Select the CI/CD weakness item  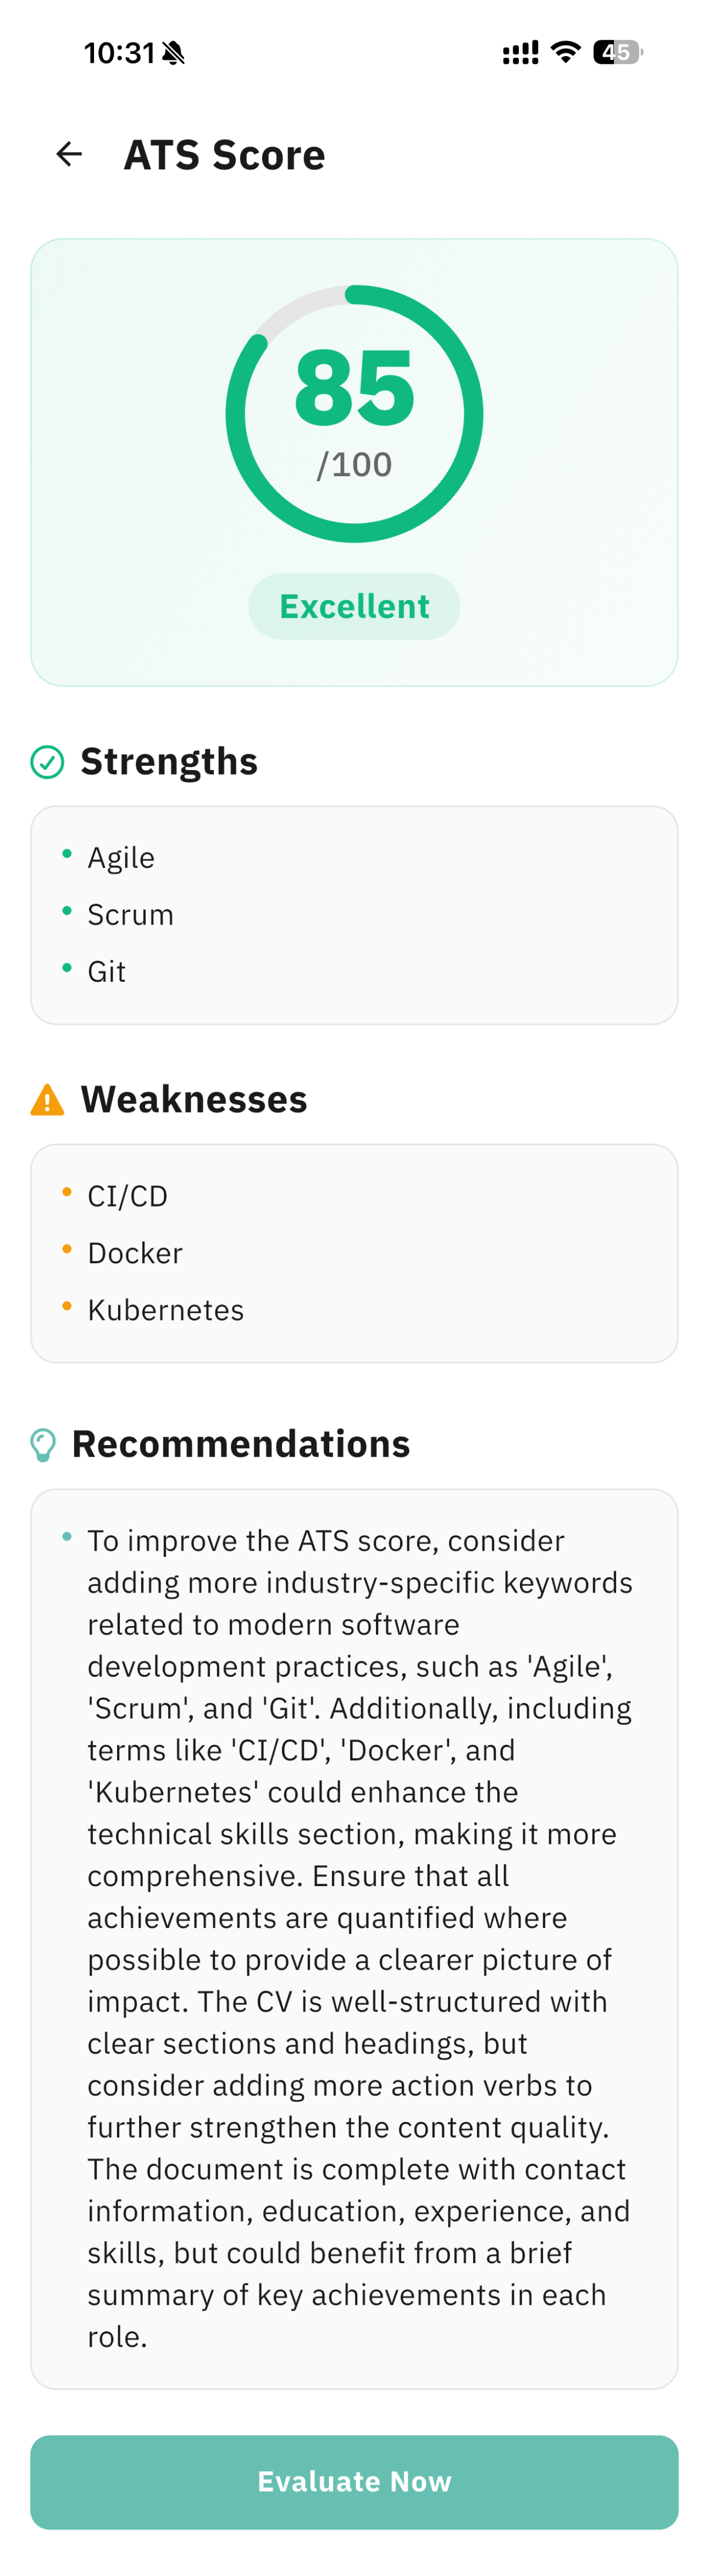[127, 1196]
